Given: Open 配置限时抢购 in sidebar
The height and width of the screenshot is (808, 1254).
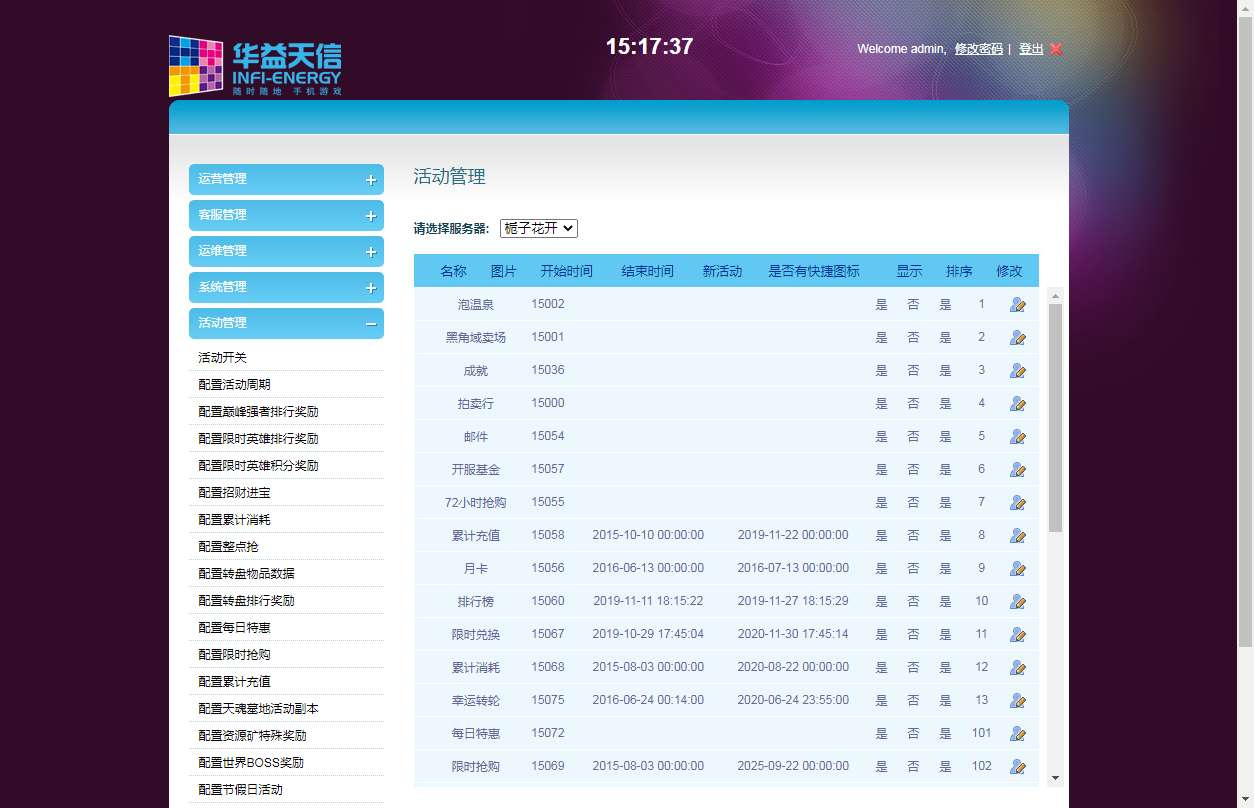Looking at the screenshot, I should click(234, 654).
